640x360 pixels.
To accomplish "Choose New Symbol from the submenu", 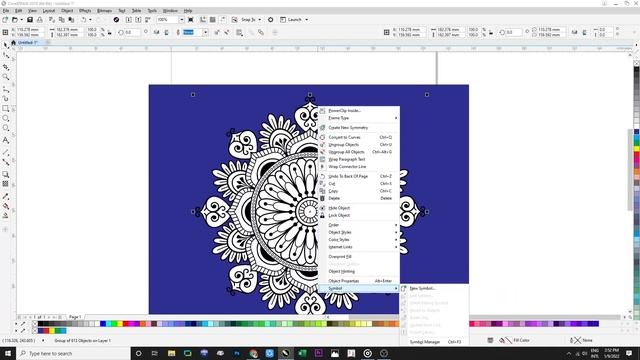I will coord(434,288).
